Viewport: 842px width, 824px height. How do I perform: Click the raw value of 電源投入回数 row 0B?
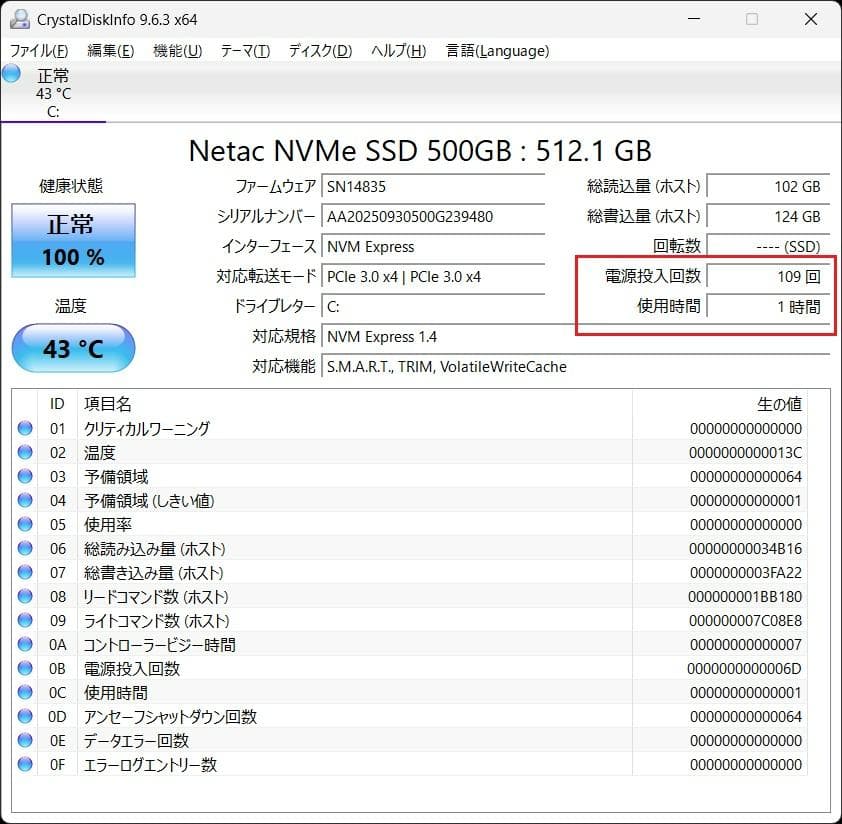coord(745,668)
